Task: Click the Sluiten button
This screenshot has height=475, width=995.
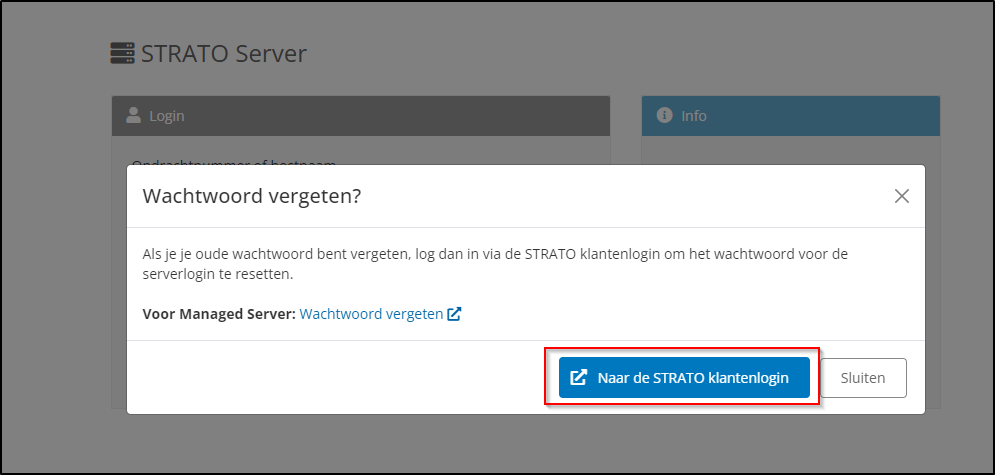Action: pyautogui.click(x=863, y=378)
